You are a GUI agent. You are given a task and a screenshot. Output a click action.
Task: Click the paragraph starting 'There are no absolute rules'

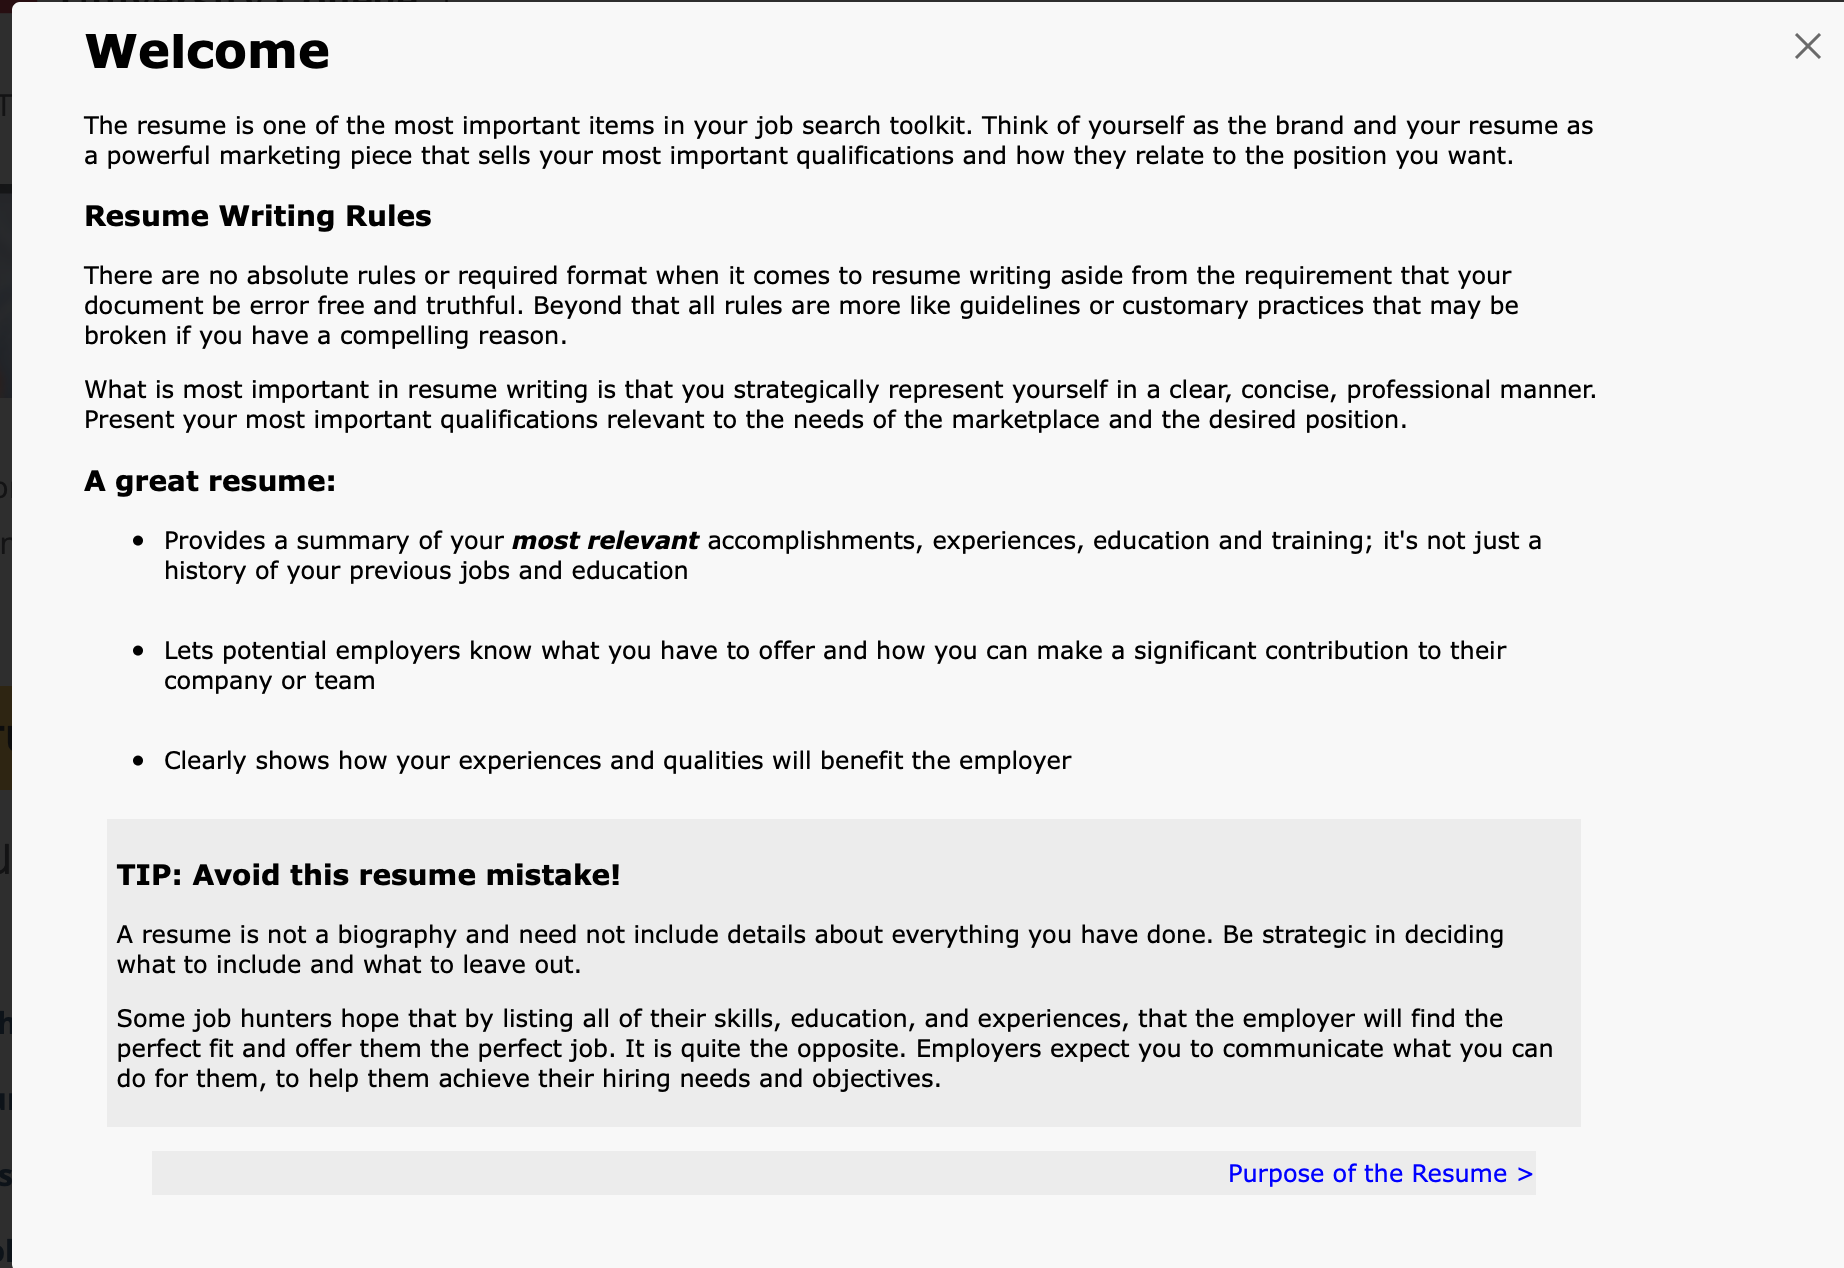[x=801, y=305]
